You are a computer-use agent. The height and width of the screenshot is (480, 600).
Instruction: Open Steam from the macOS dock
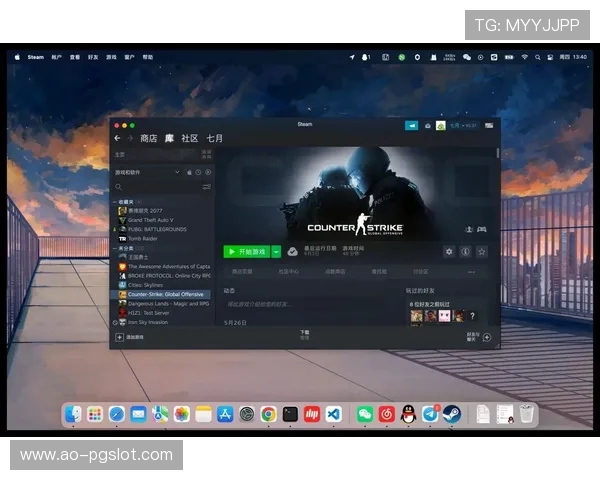(x=452, y=414)
